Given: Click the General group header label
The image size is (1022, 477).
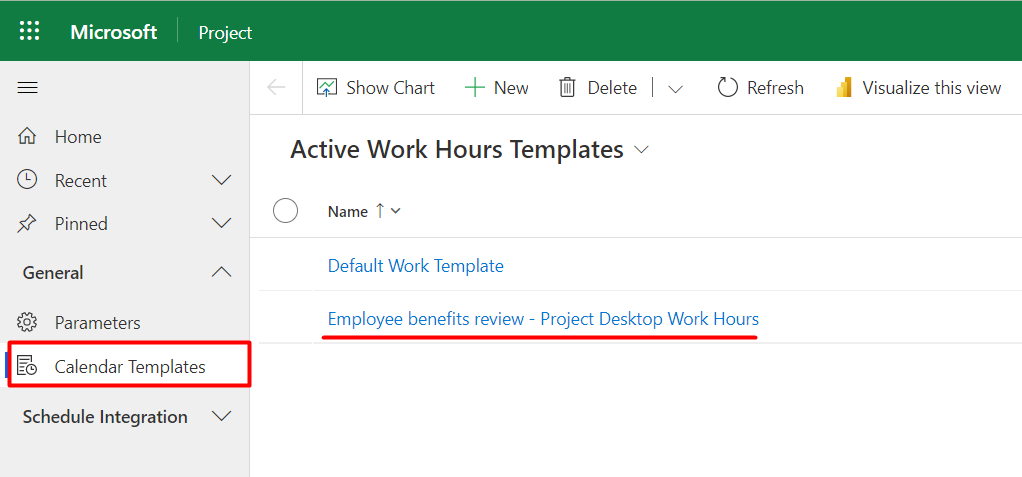Looking at the screenshot, I should click(53, 272).
